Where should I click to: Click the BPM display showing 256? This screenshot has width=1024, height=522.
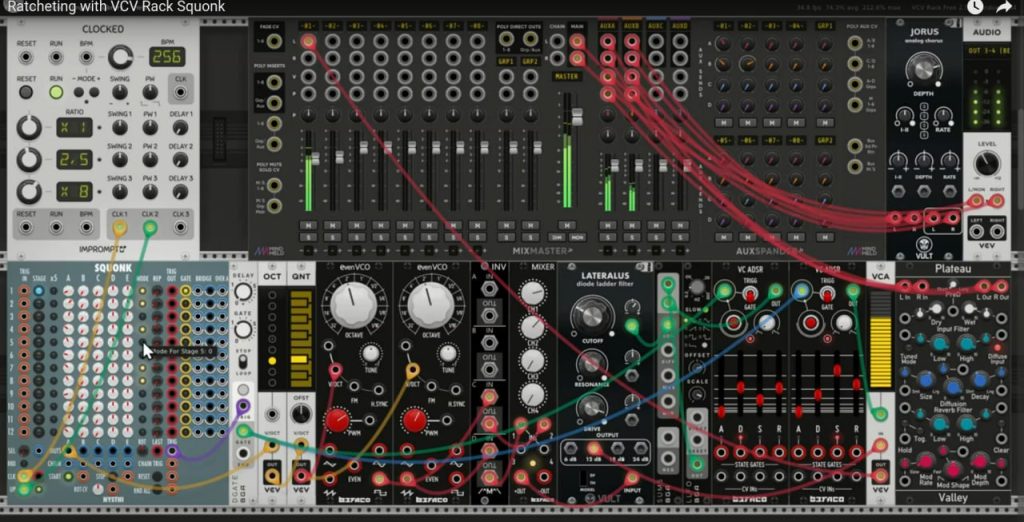click(x=167, y=57)
